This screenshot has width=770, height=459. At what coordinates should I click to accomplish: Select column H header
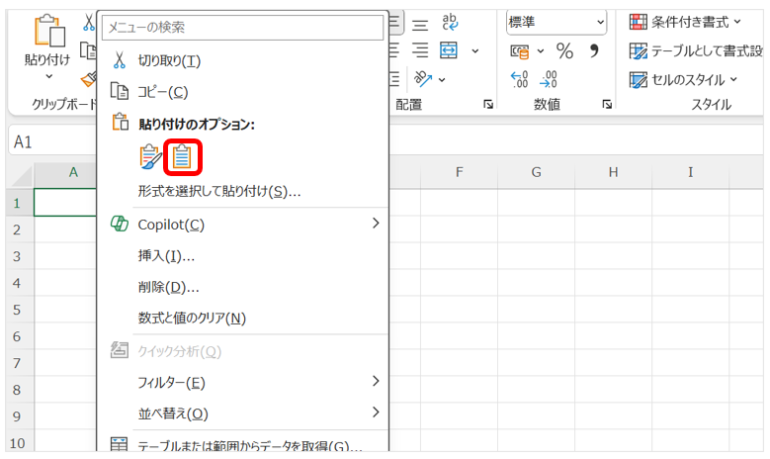pos(613,172)
